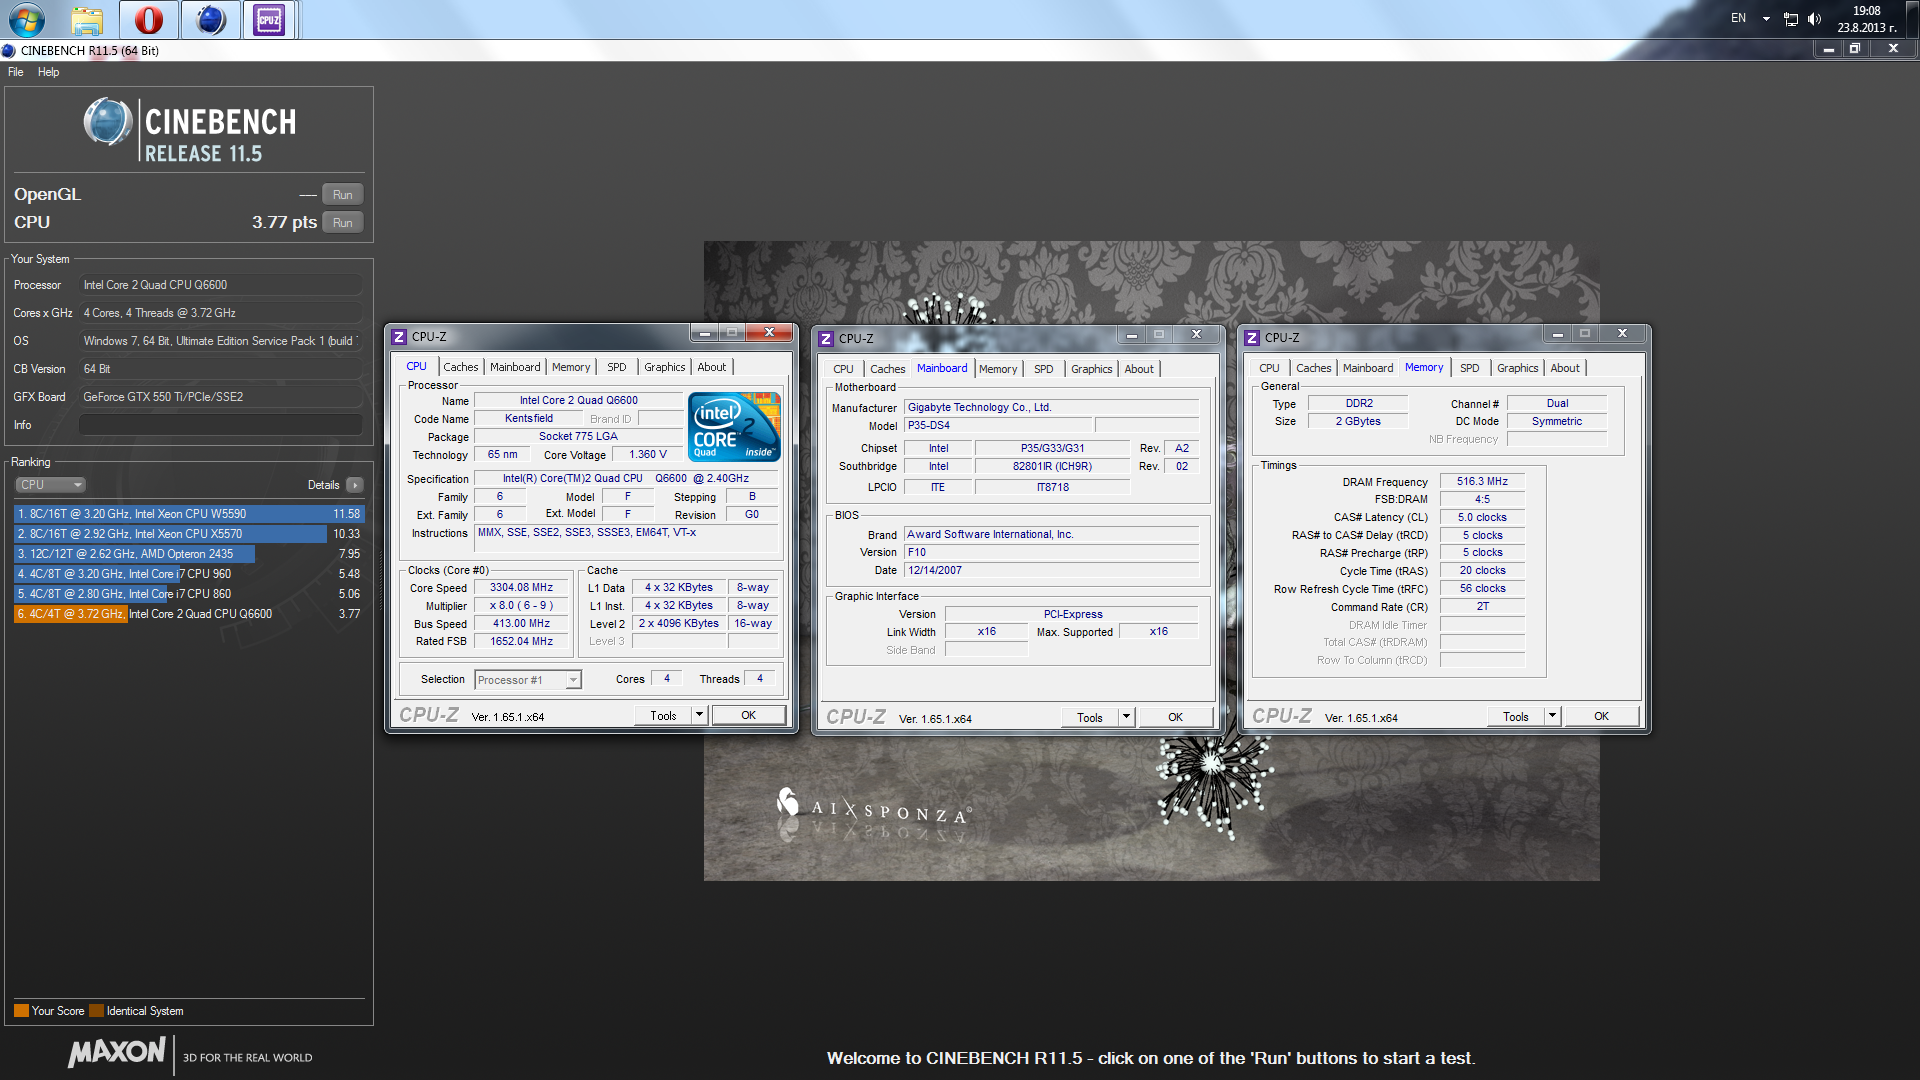
Task: Click the Info input field
Action: click(x=220, y=425)
